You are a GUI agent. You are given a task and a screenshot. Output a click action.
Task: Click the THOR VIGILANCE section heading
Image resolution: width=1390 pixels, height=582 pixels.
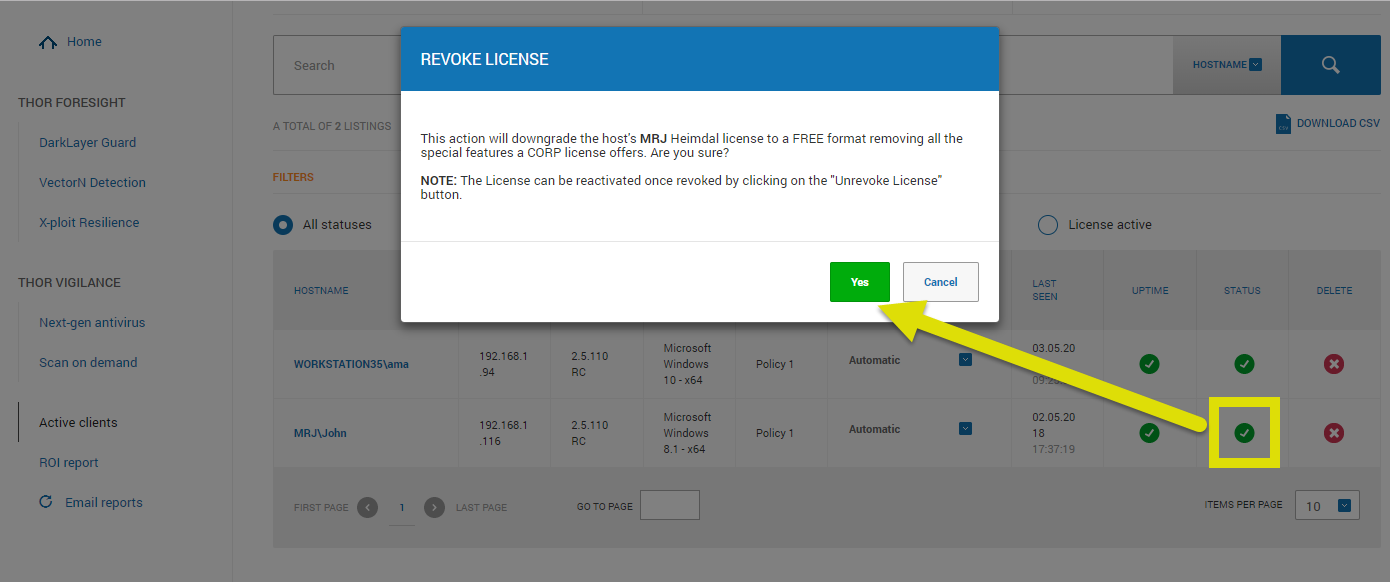click(69, 282)
